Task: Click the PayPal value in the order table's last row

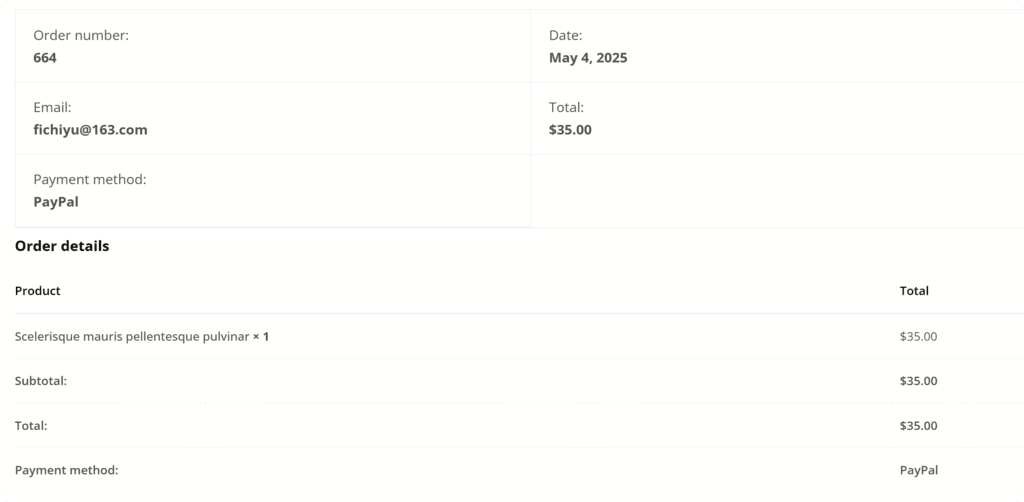Action: pyautogui.click(x=918, y=470)
